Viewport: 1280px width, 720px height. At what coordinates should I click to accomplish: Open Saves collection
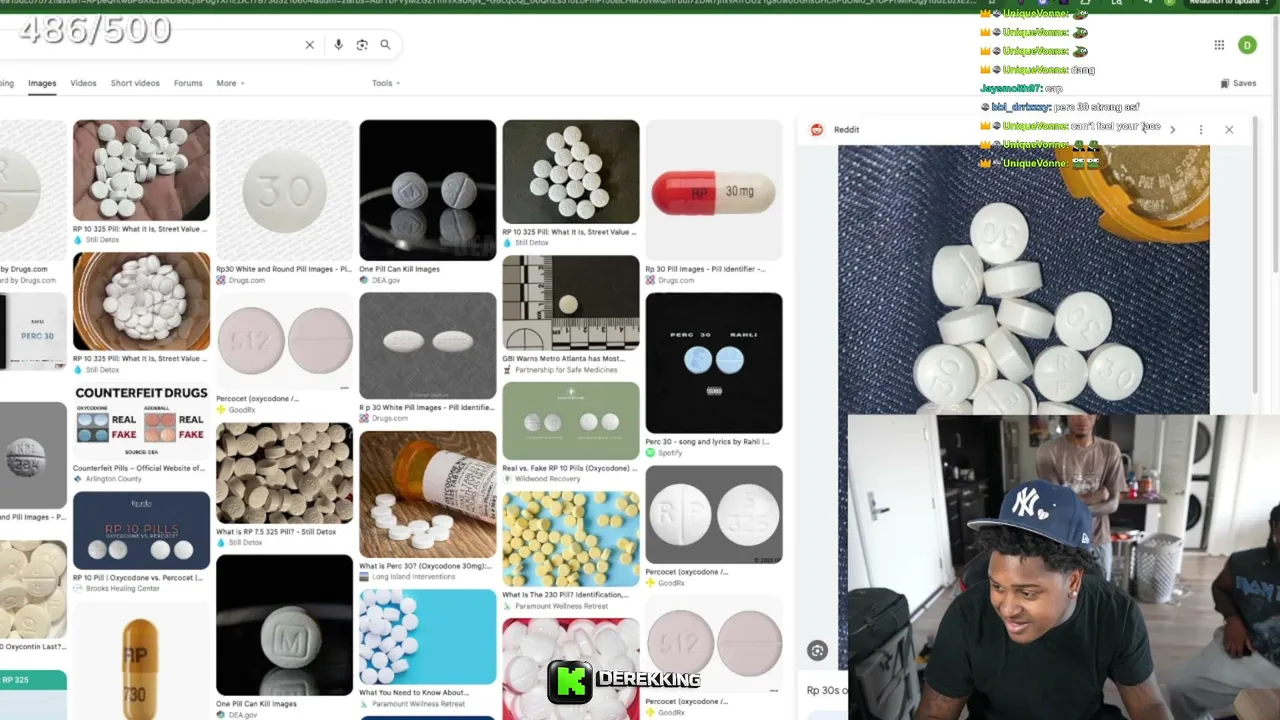tap(1238, 84)
